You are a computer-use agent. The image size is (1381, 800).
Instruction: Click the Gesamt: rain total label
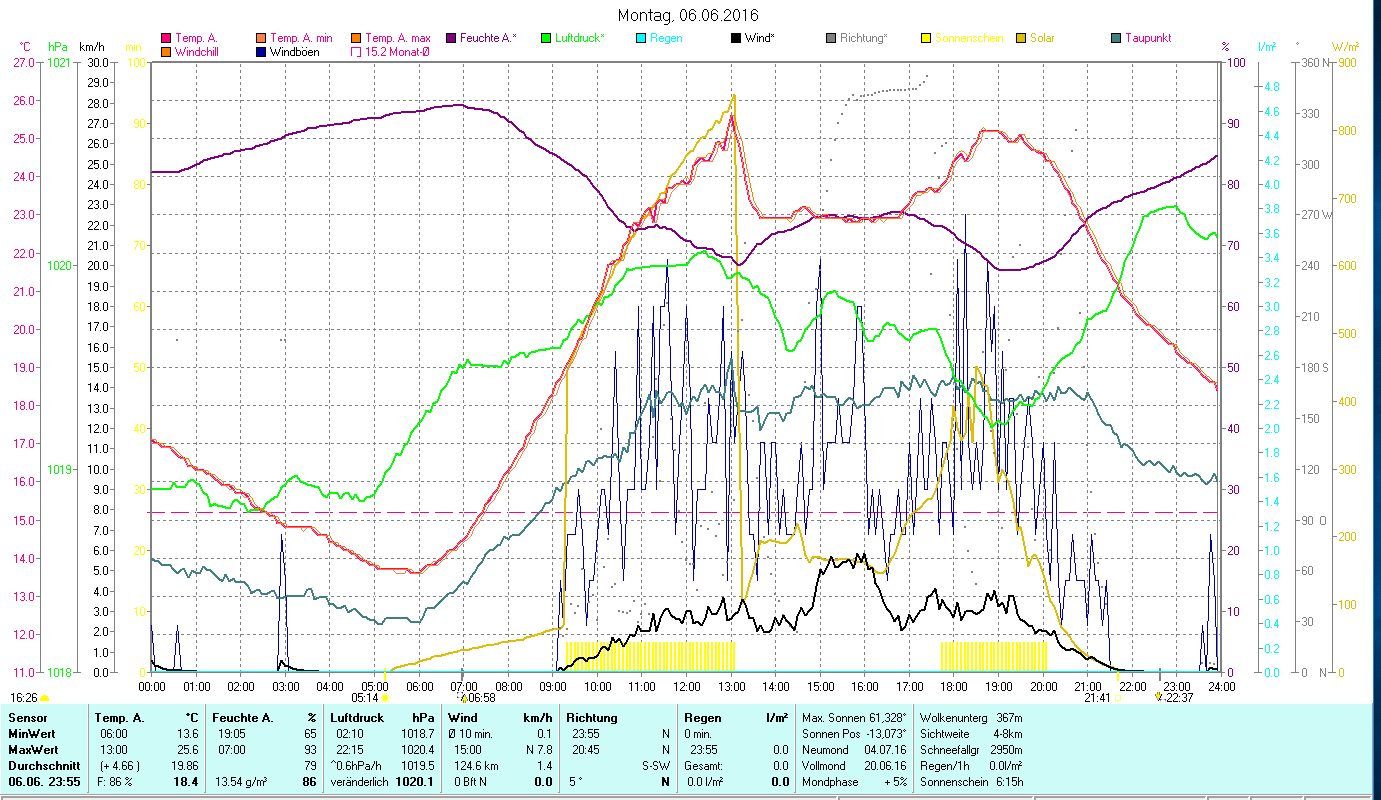point(703,765)
